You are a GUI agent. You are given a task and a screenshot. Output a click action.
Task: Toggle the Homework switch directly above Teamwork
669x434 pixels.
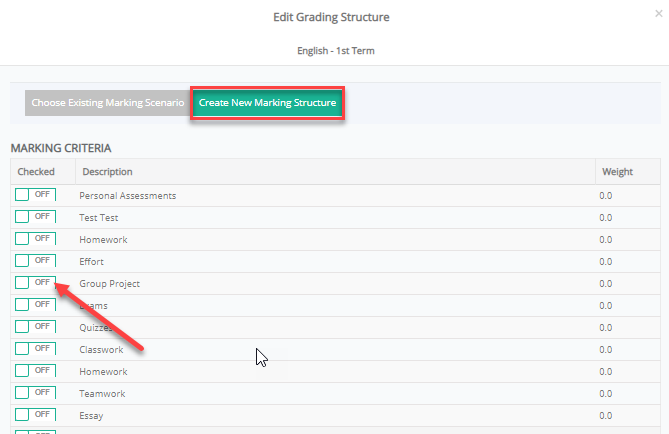pos(35,370)
